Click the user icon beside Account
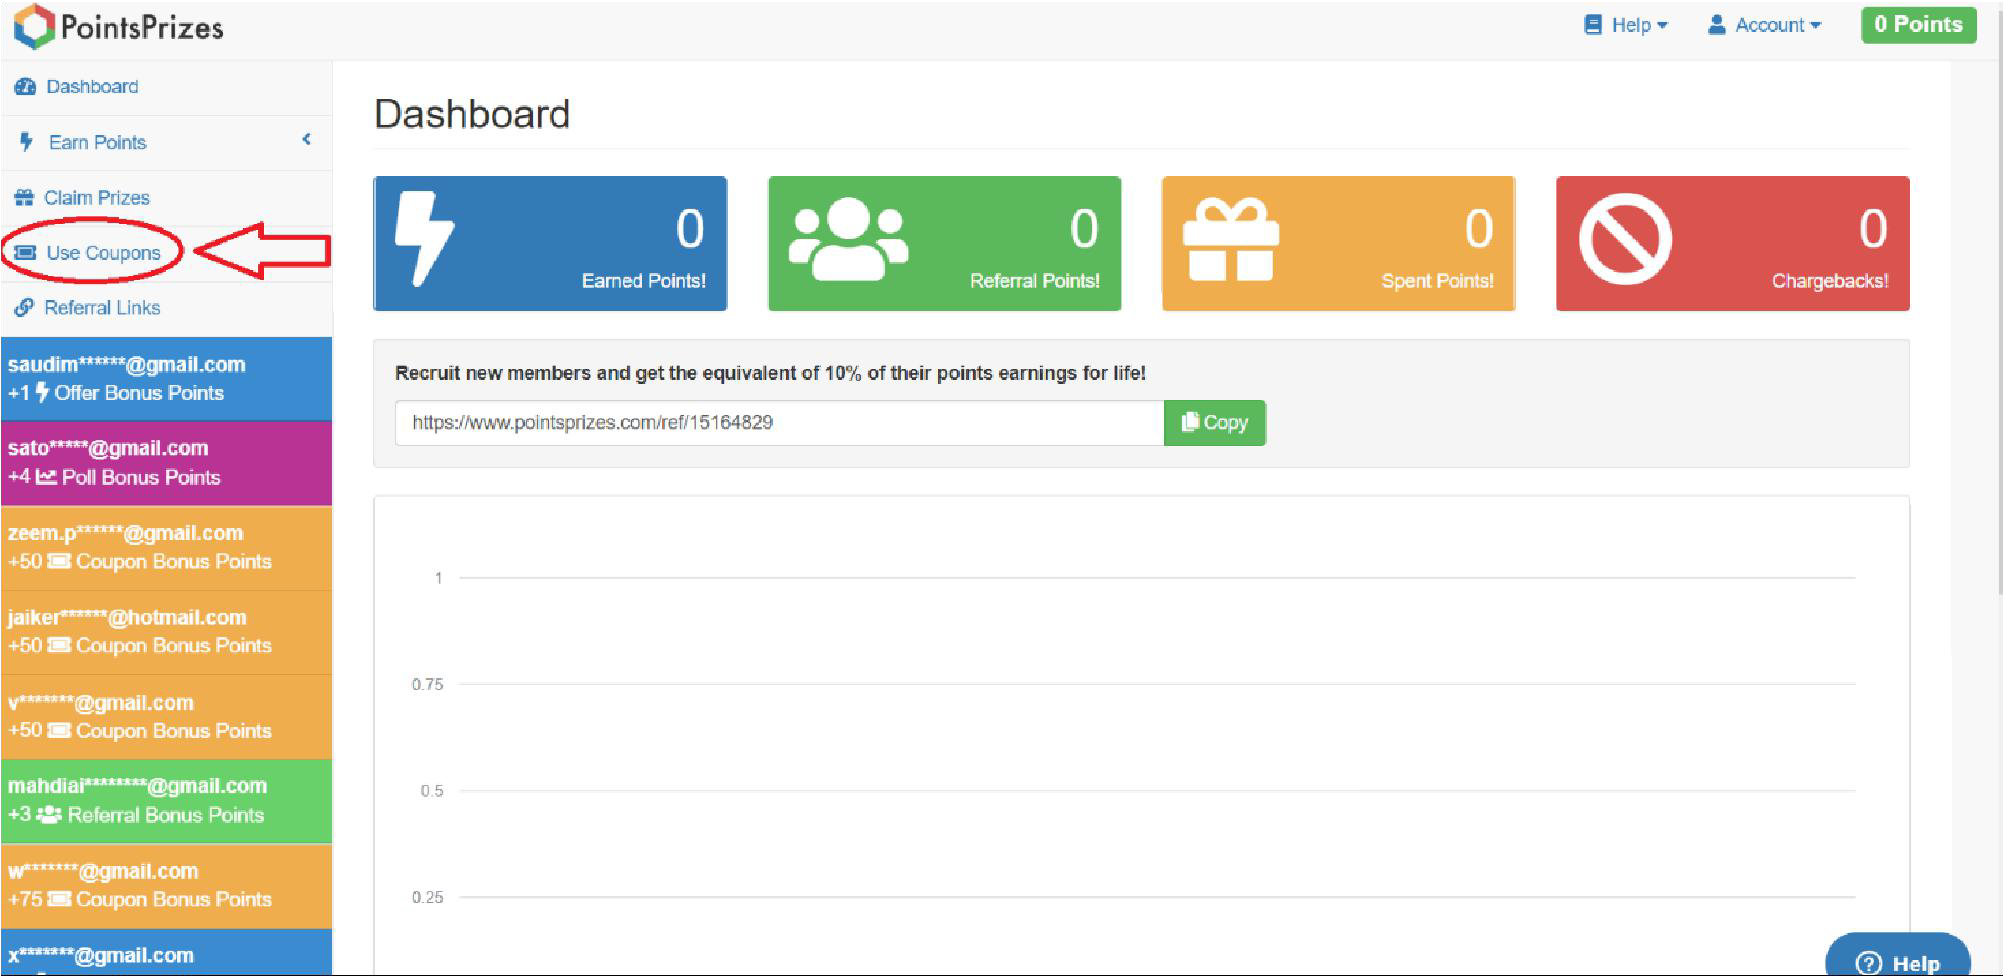 pyautogui.click(x=1717, y=25)
